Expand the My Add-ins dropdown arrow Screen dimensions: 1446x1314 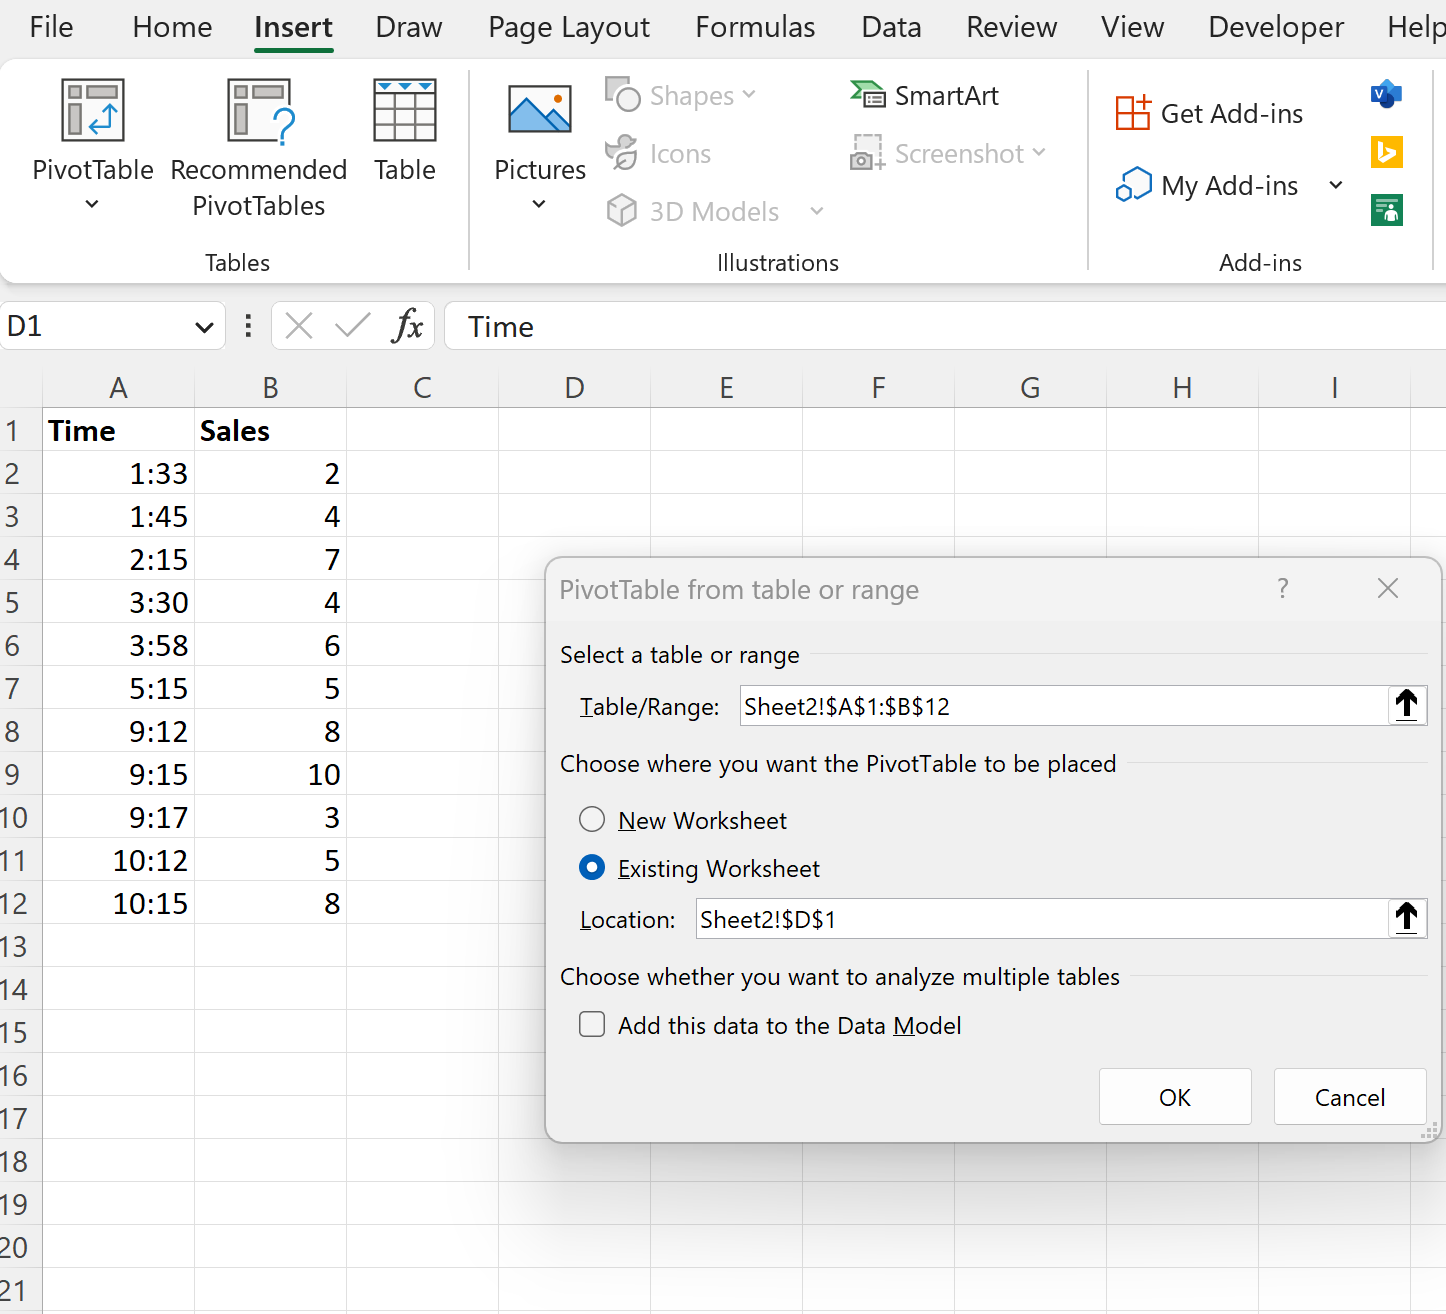pyautogui.click(x=1336, y=185)
